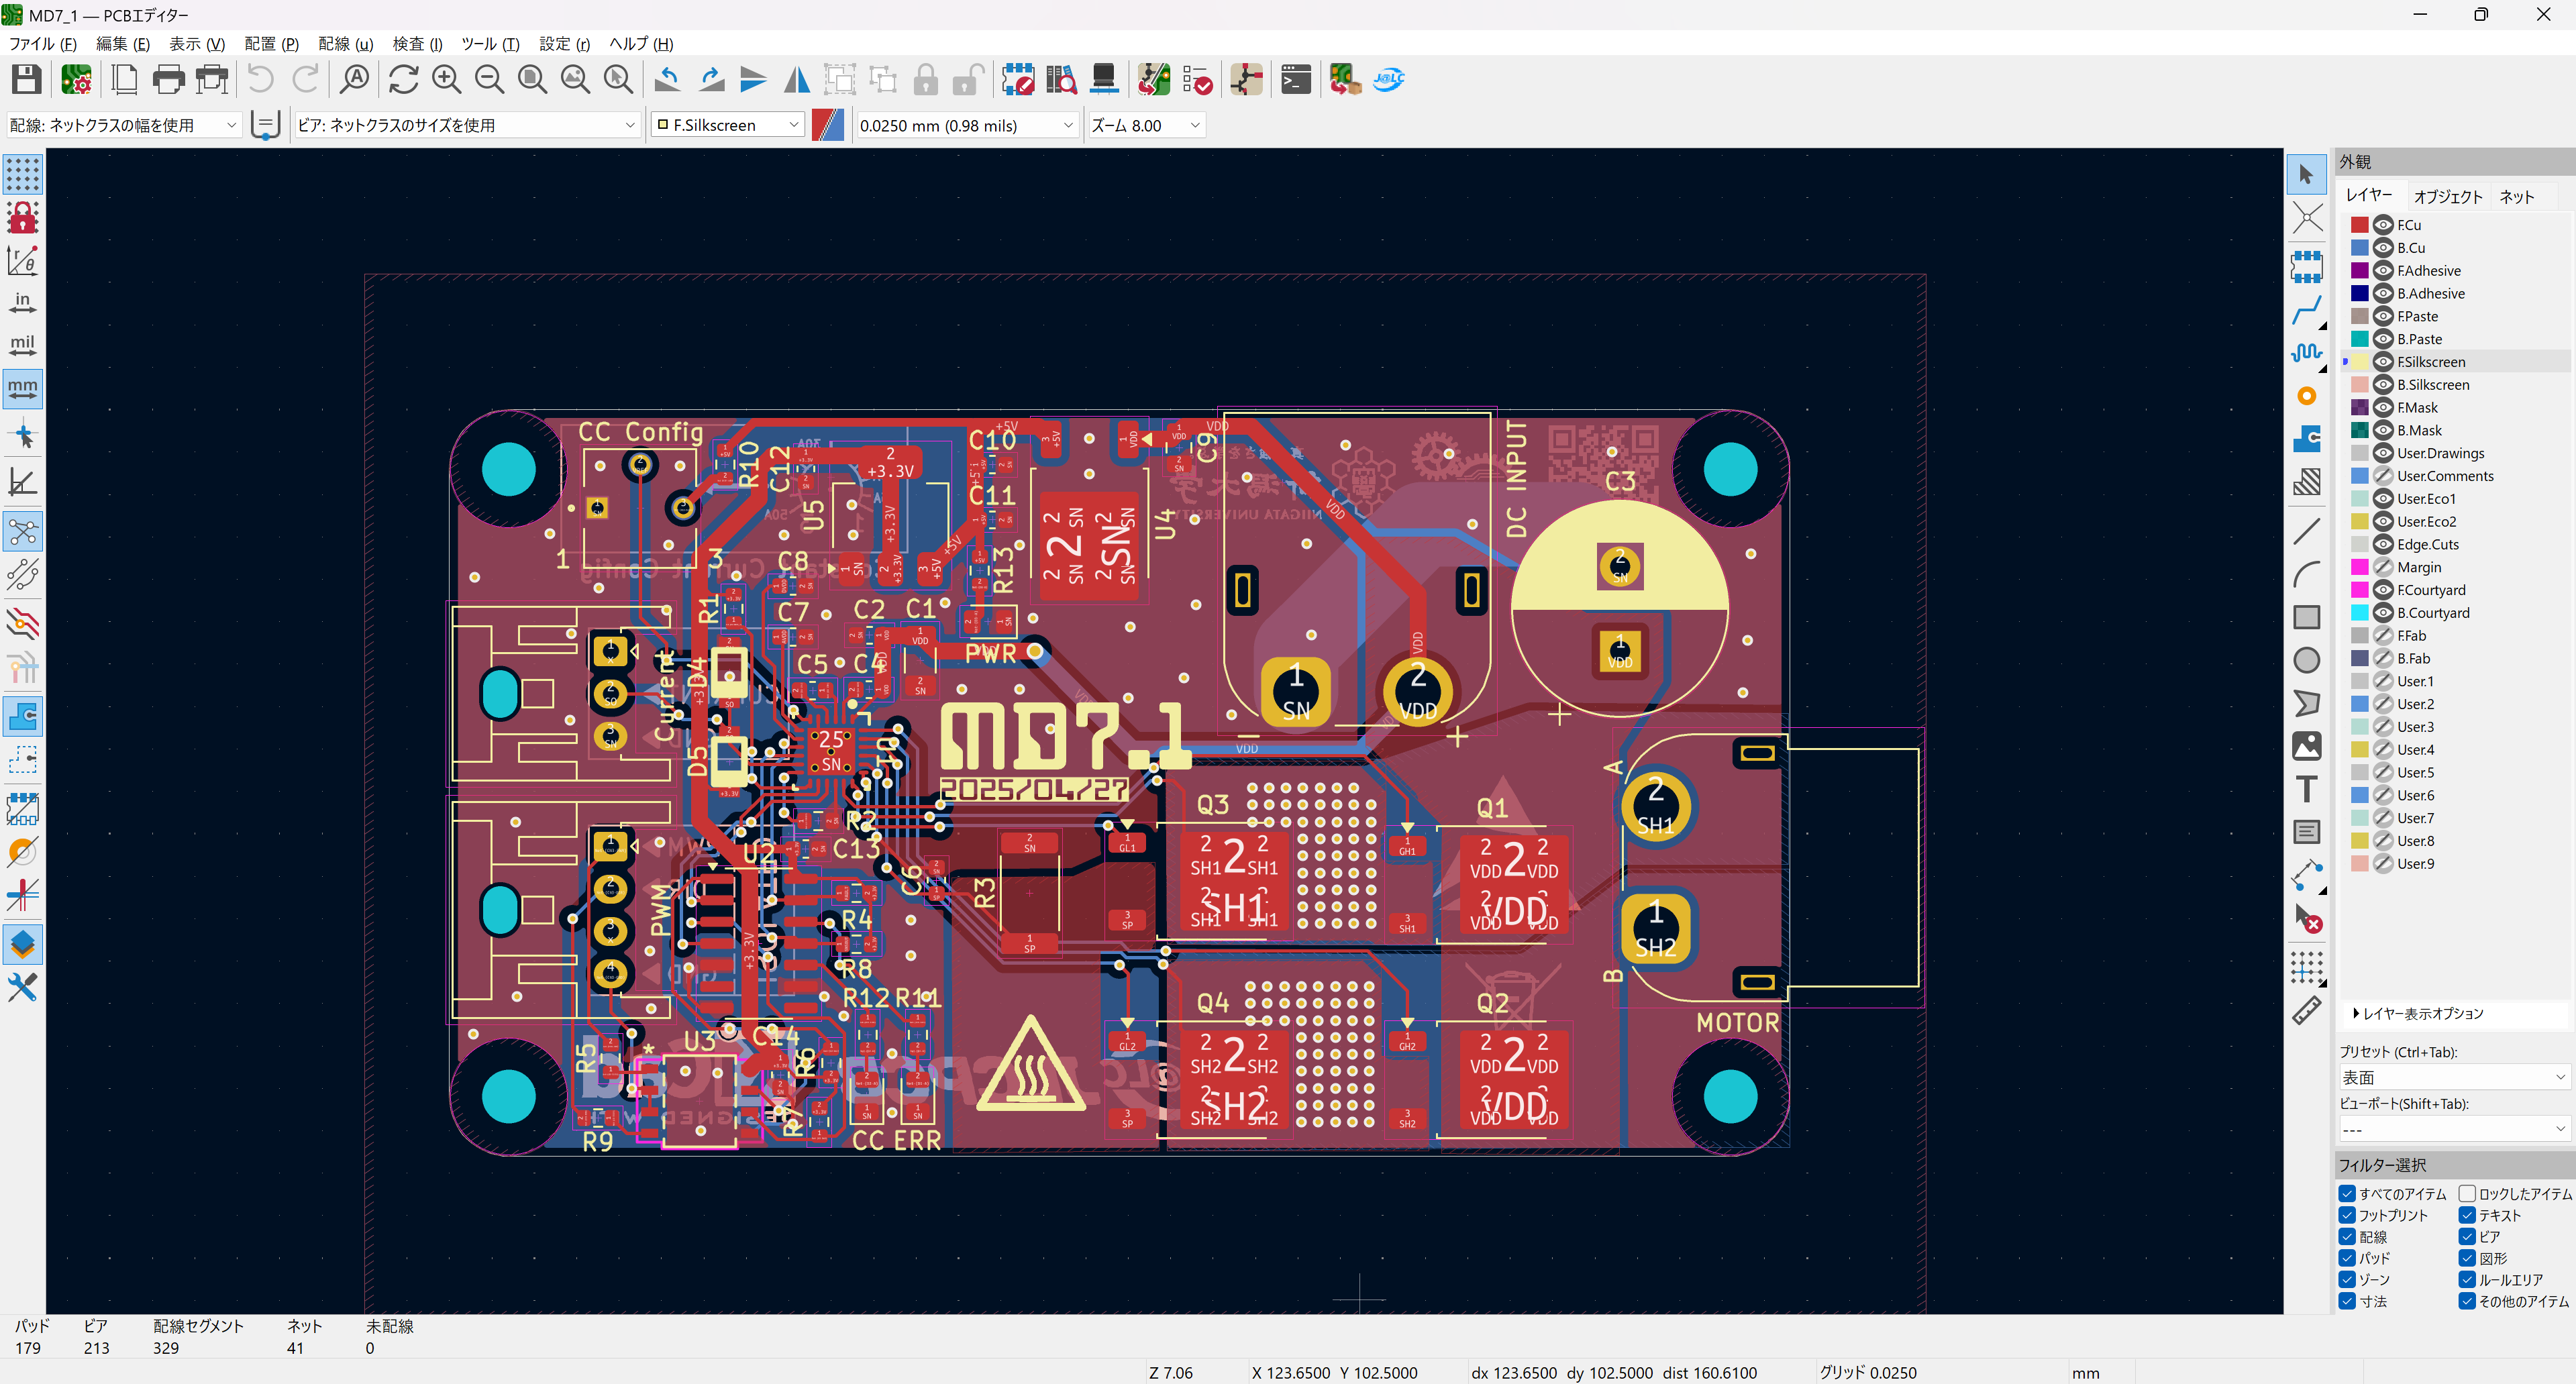Select the Measure ruler tool
2576x1384 pixels.
point(2306,1011)
